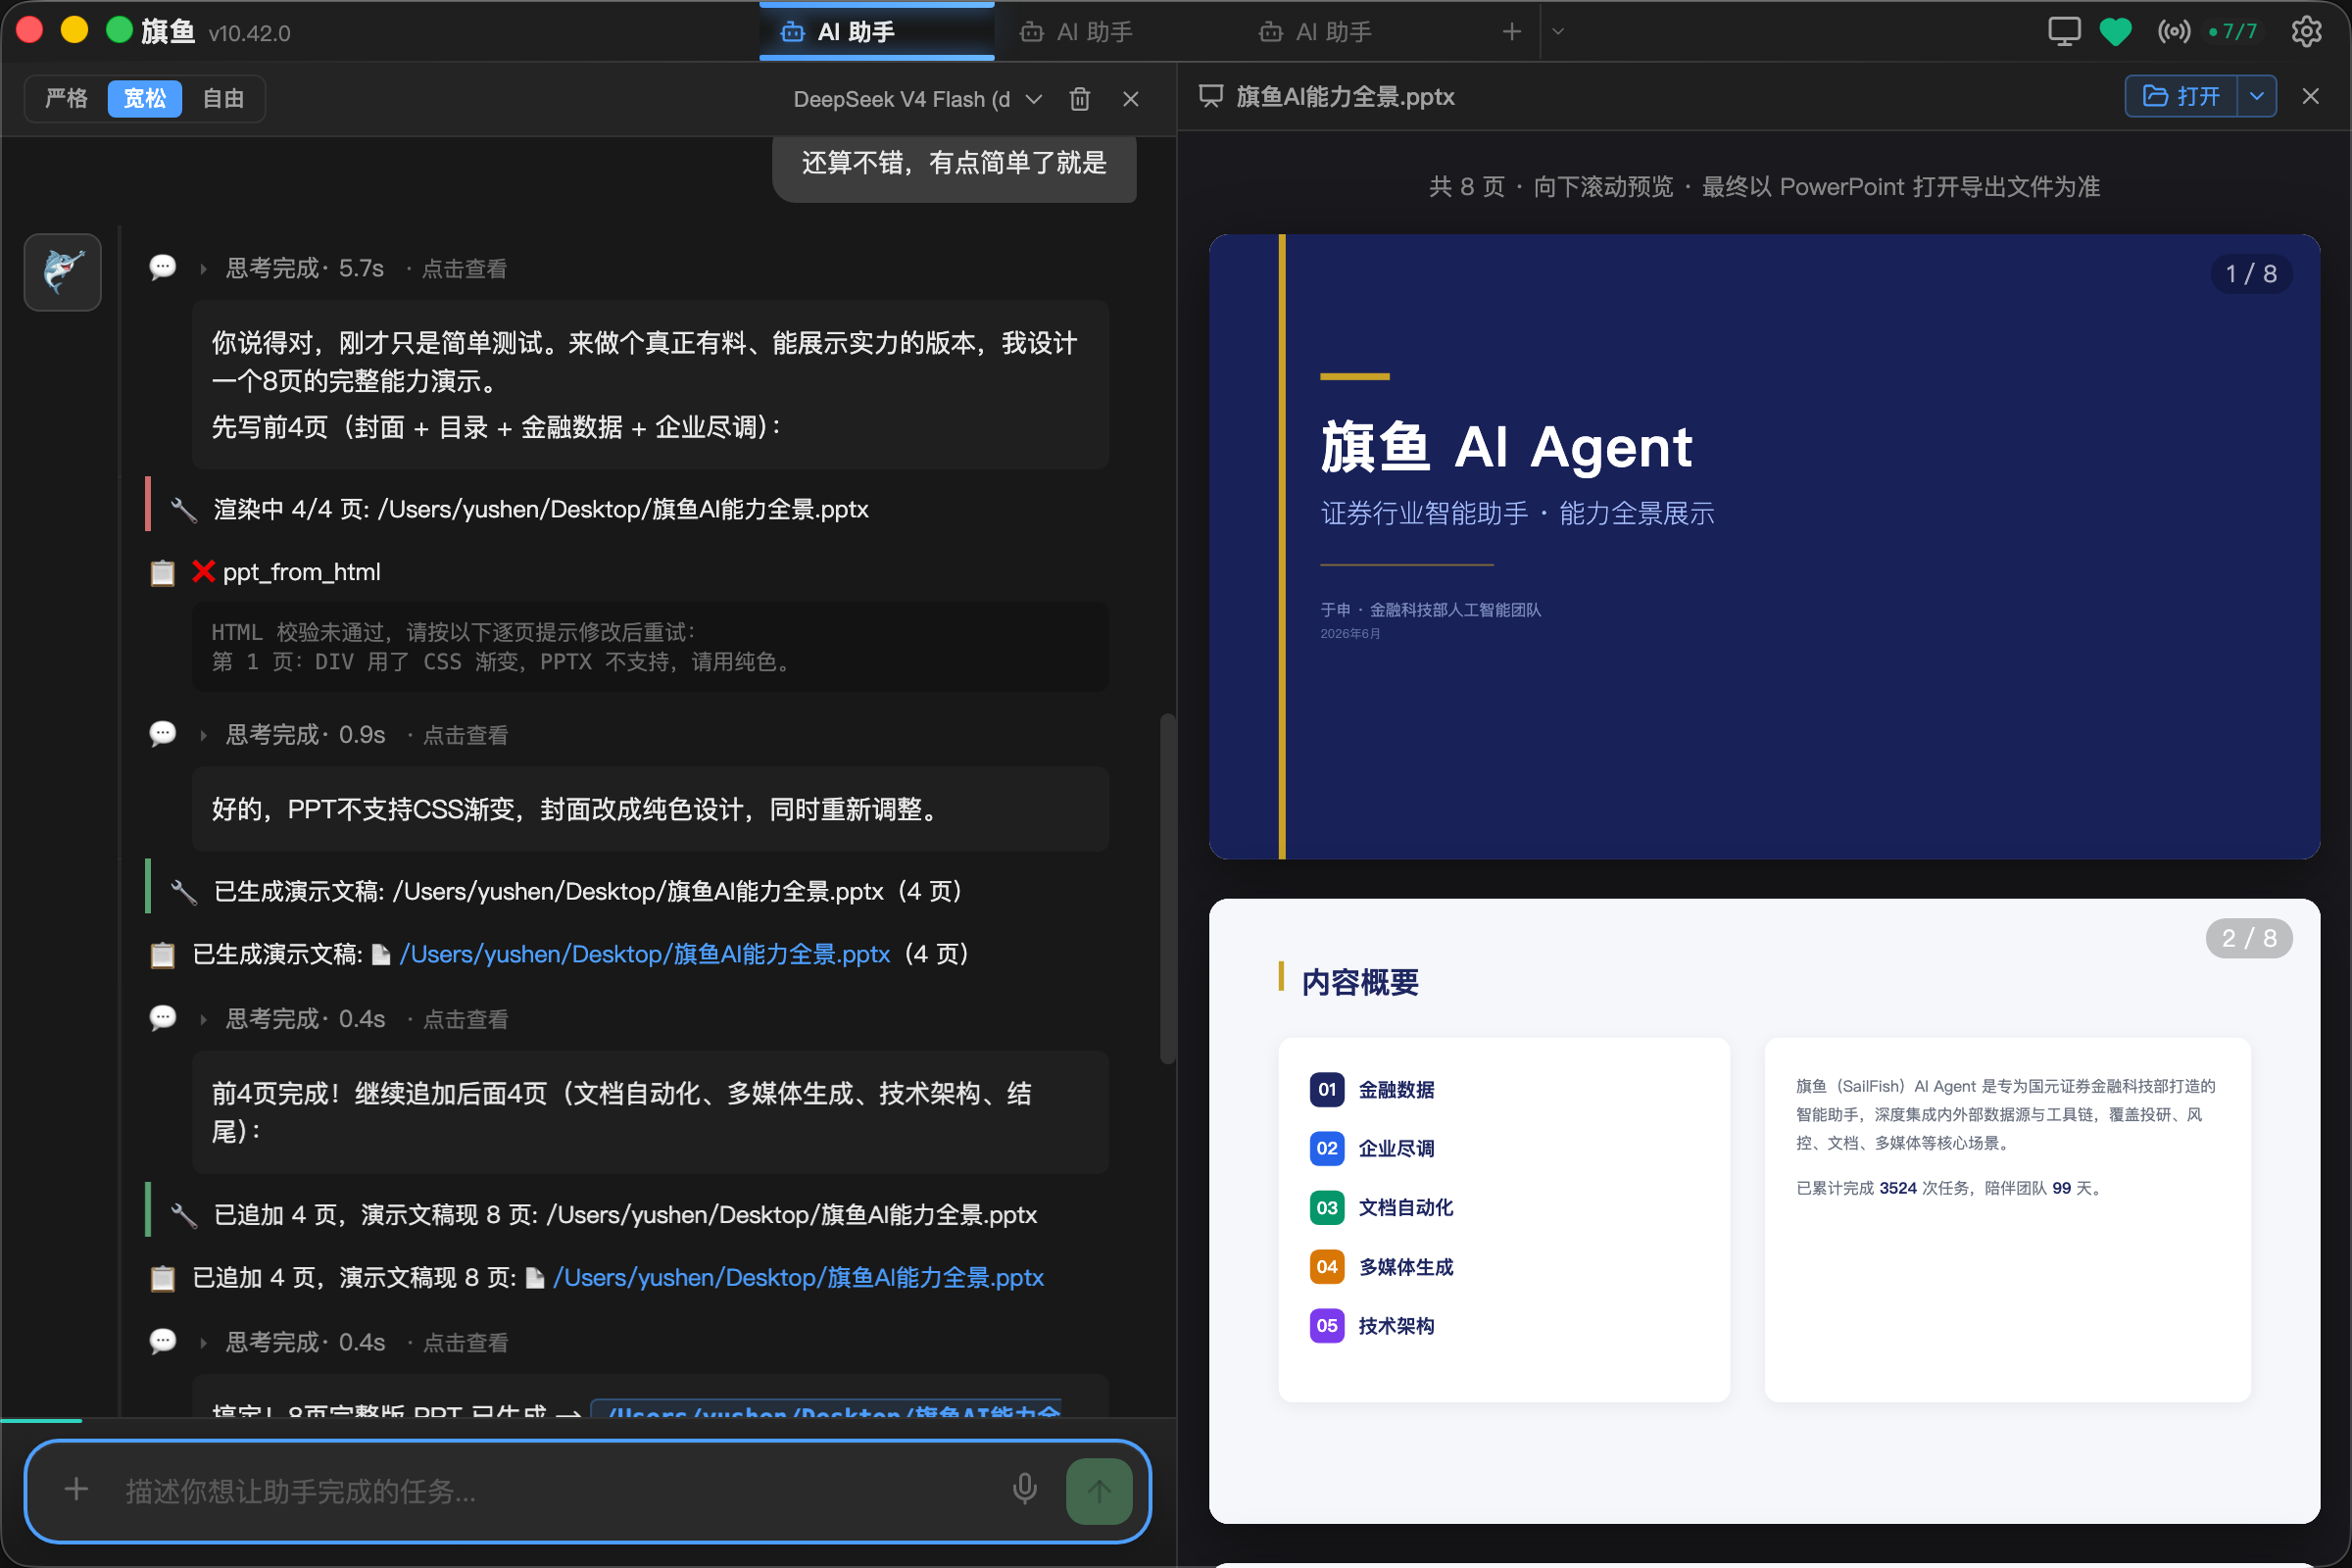Click the sailfish assistant avatar
2352x1568 pixels.
click(63, 272)
